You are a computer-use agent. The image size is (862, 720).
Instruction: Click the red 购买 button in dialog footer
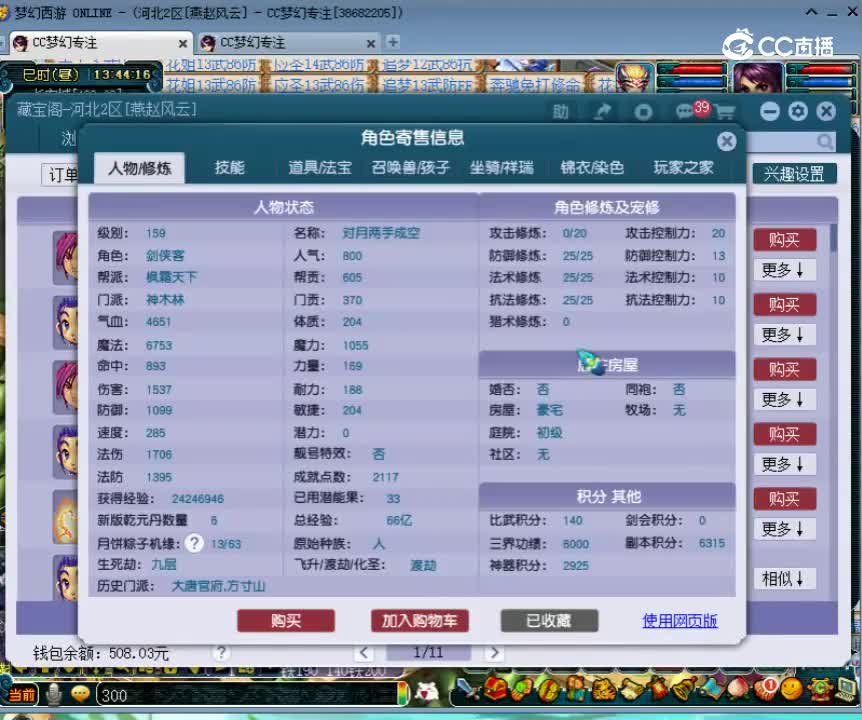point(286,621)
